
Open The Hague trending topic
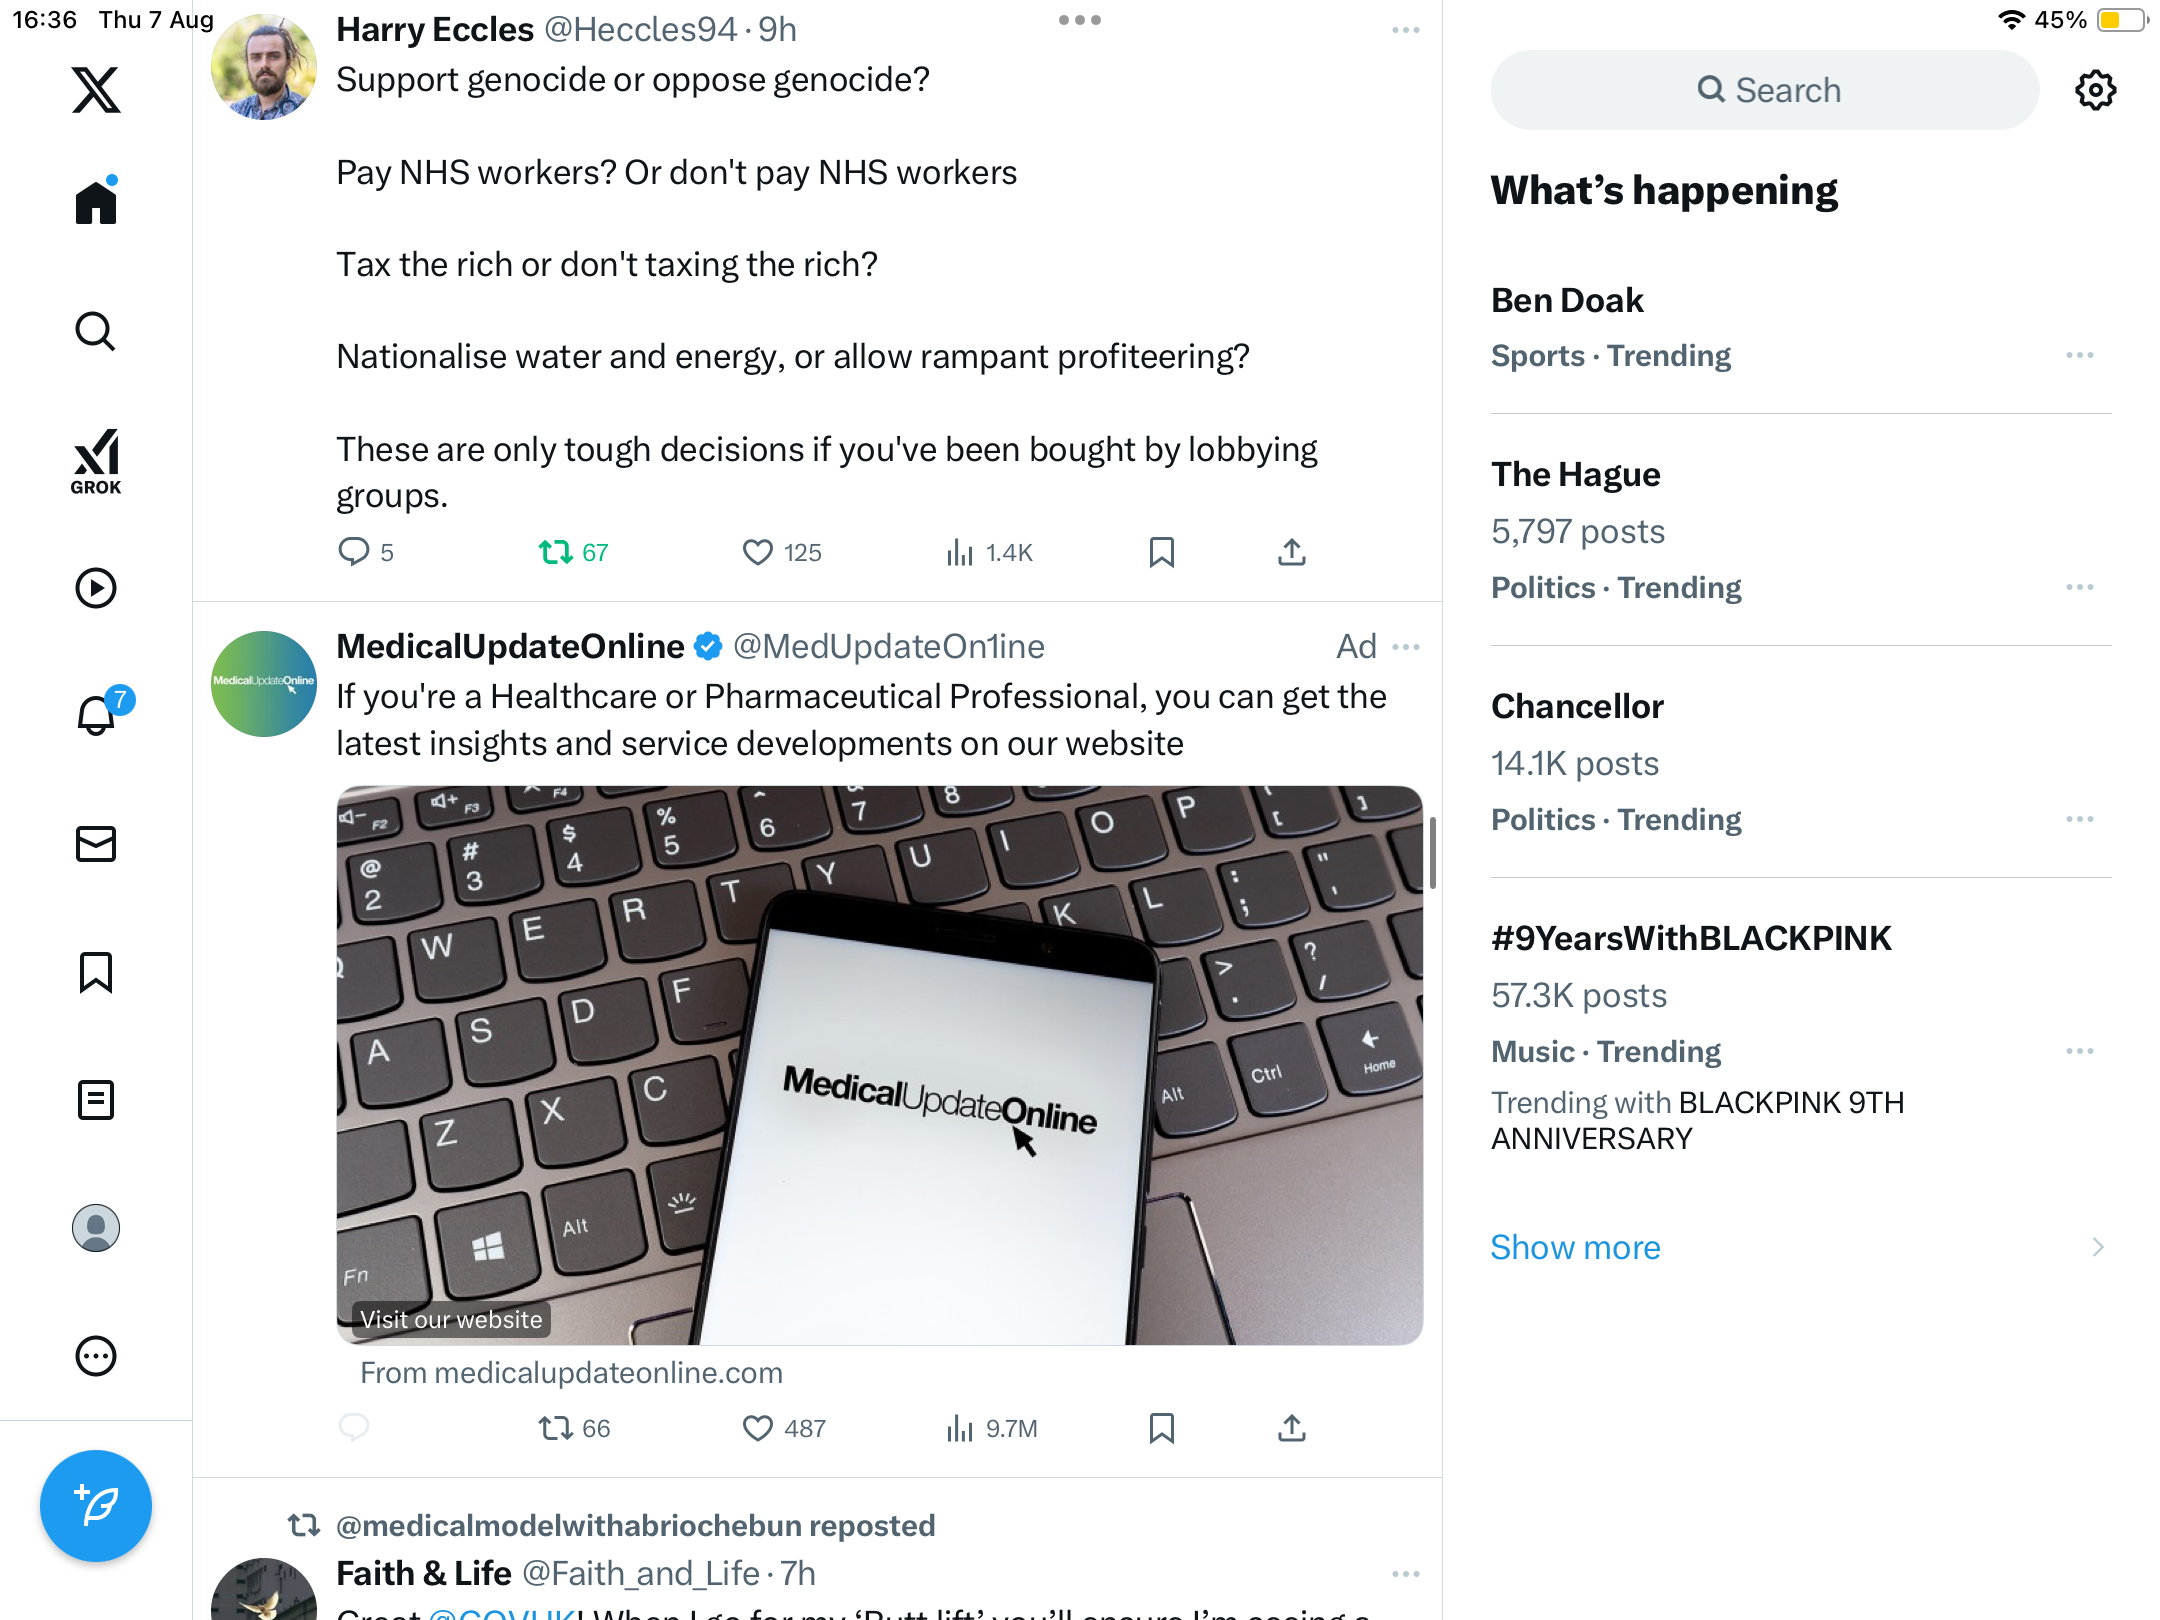tap(1575, 474)
